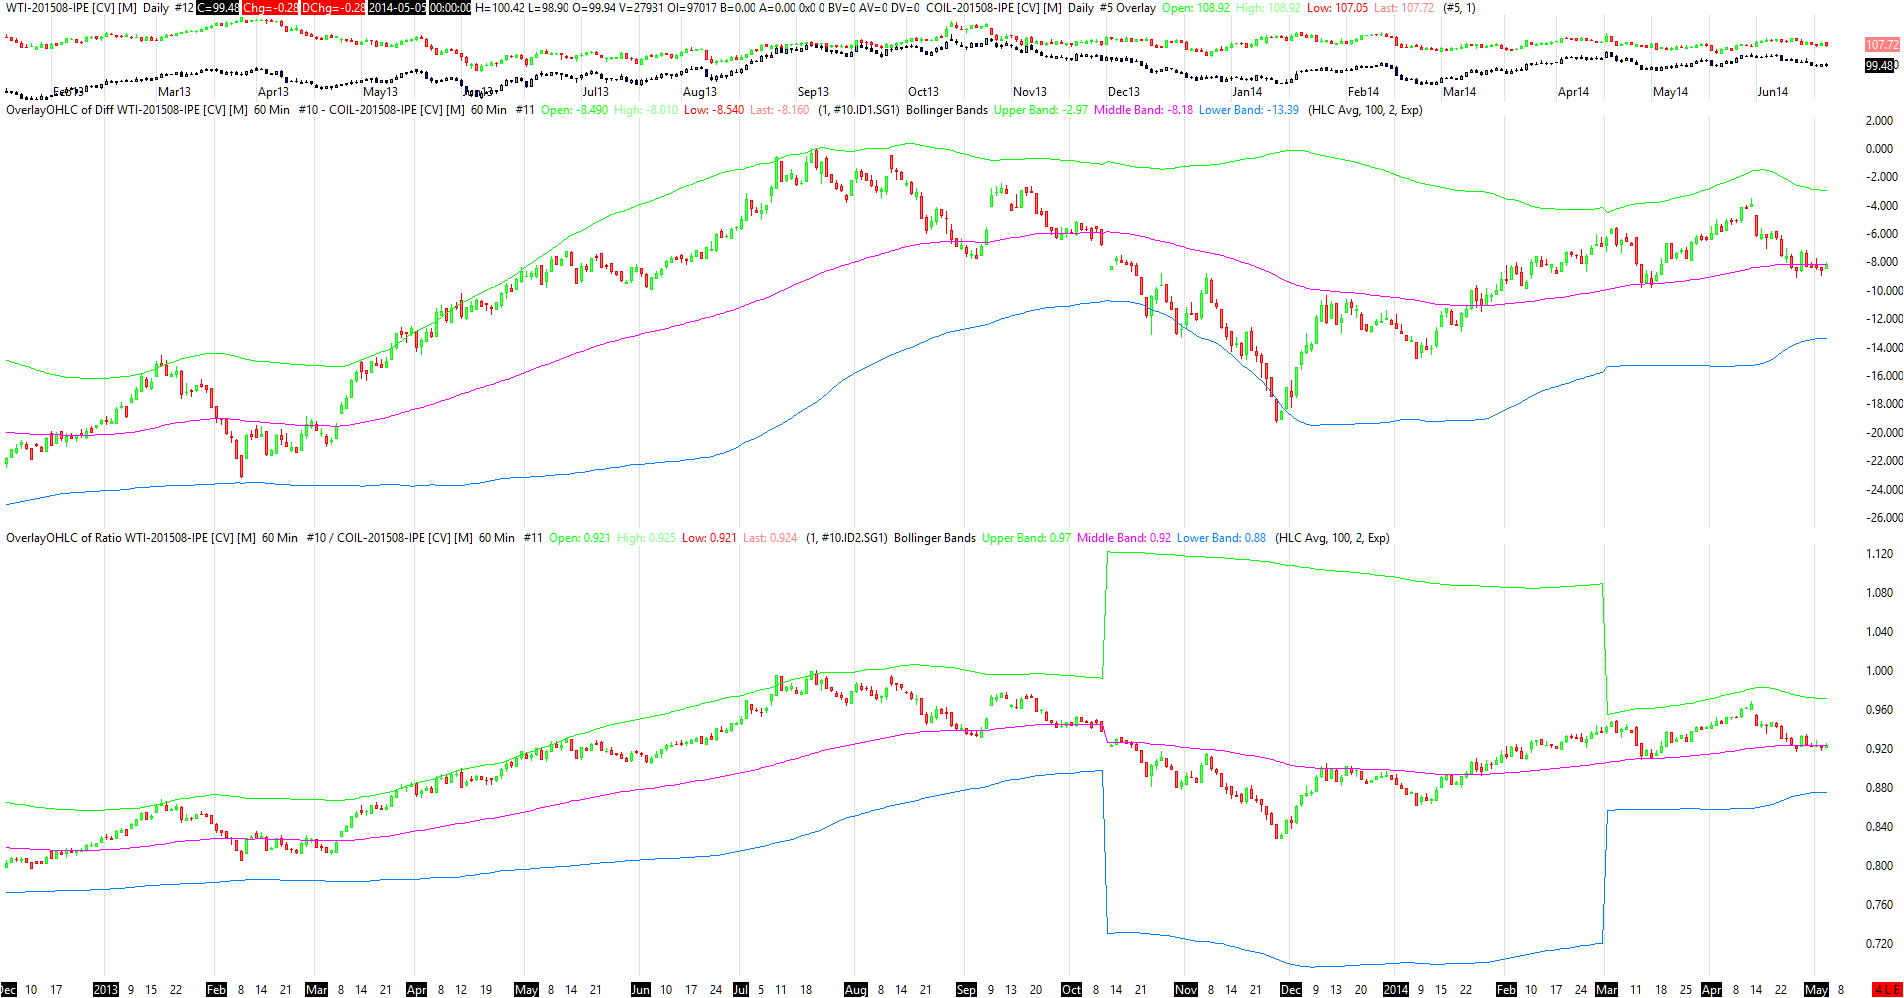Select the Aug month marker on time axis
This screenshot has height=998, width=1904.
tap(856, 990)
